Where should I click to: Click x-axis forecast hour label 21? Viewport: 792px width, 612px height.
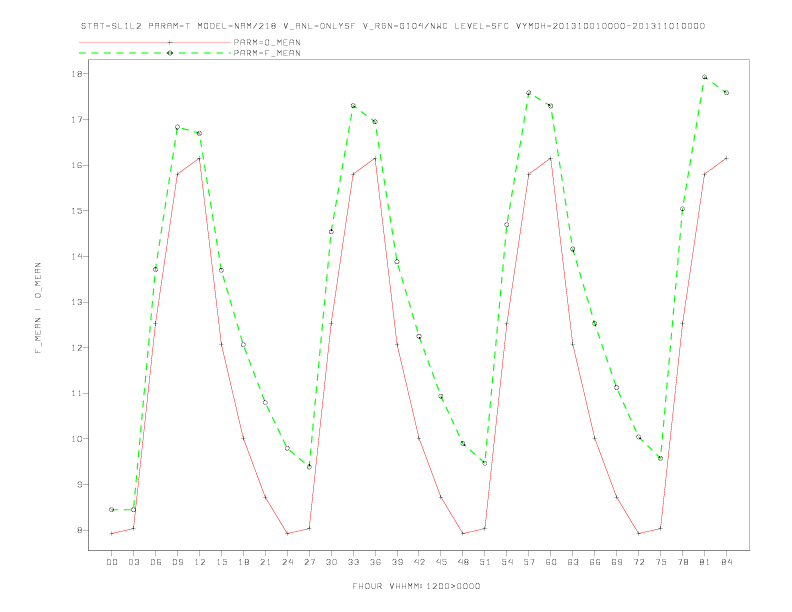point(265,562)
